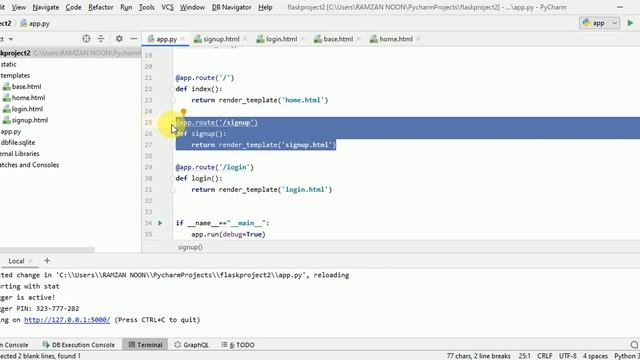Open the Navigate menu
Screen dimensions: 640x360
(x=46, y=7)
